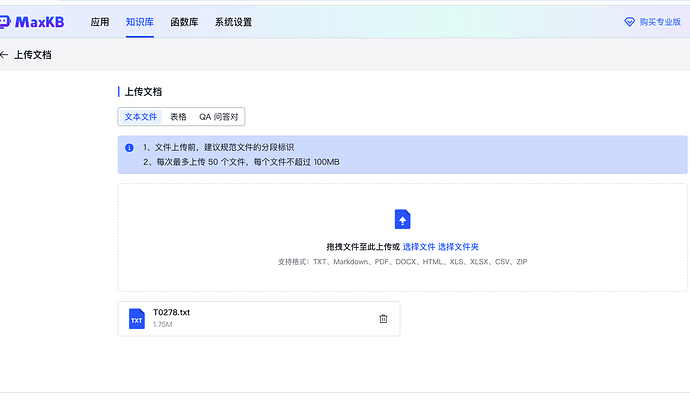Click the 1.75M file size text
This screenshot has height=399, width=690.
pos(162,324)
